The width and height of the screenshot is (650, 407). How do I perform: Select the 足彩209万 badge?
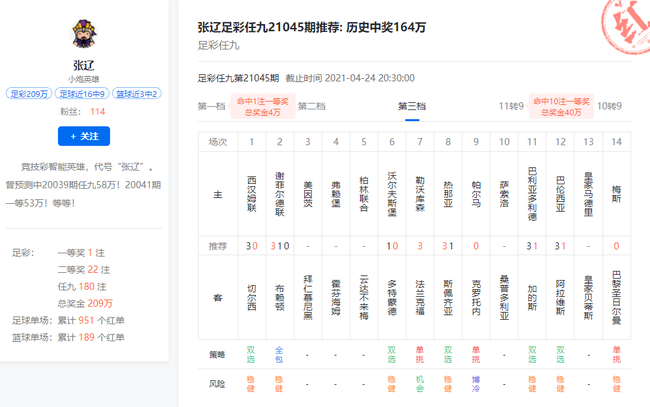[x=29, y=94]
